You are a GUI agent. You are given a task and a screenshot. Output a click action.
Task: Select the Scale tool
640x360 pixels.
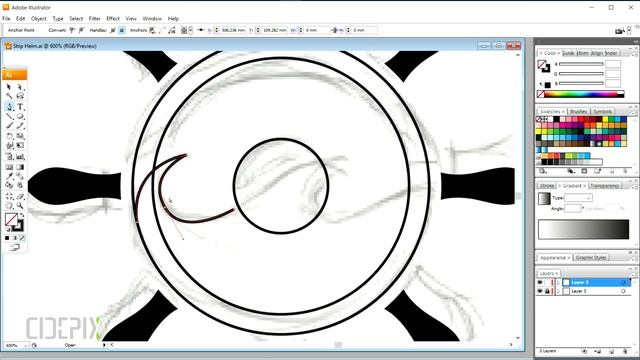coord(20,136)
